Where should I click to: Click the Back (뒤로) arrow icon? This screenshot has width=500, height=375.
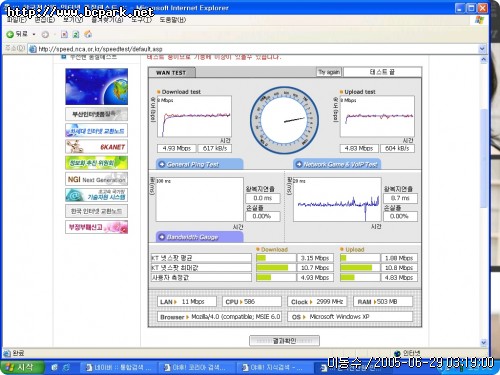(x=10, y=34)
